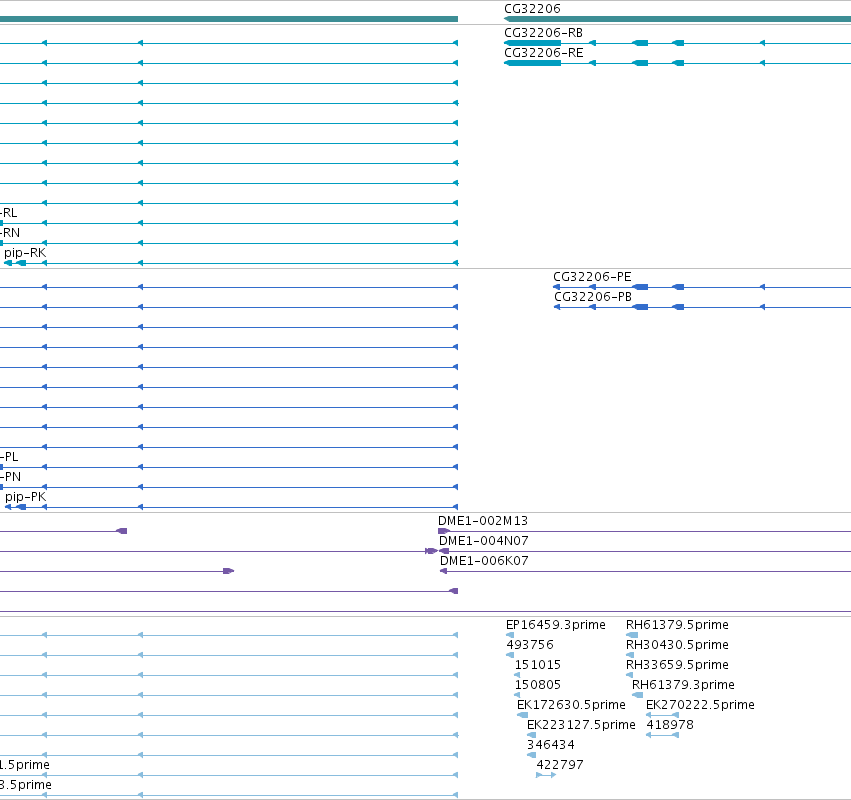Image resolution: width=851 pixels, height=800 pixels.
Task: Click the feature glyph under EK270222.5prime
Action: click(662, 715)
